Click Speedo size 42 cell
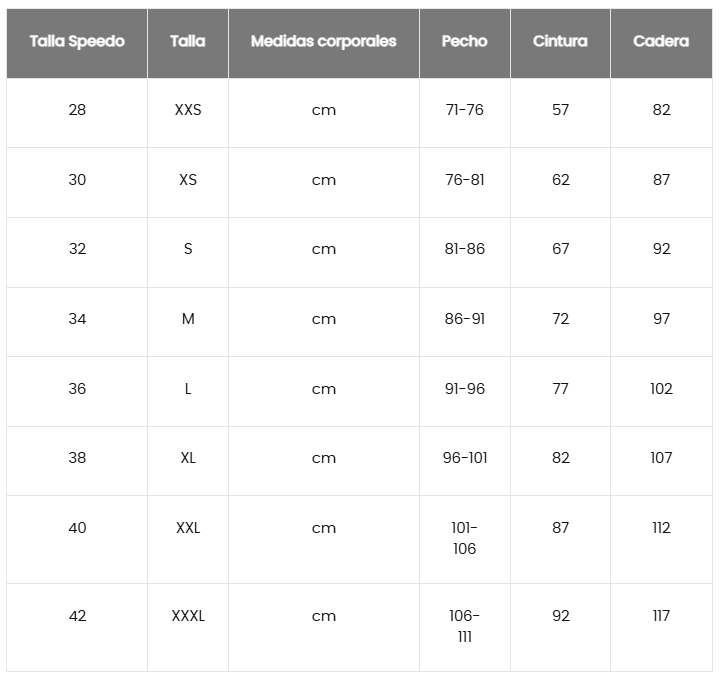The width and height of the screenshot is (722, 682). [77, 616]
